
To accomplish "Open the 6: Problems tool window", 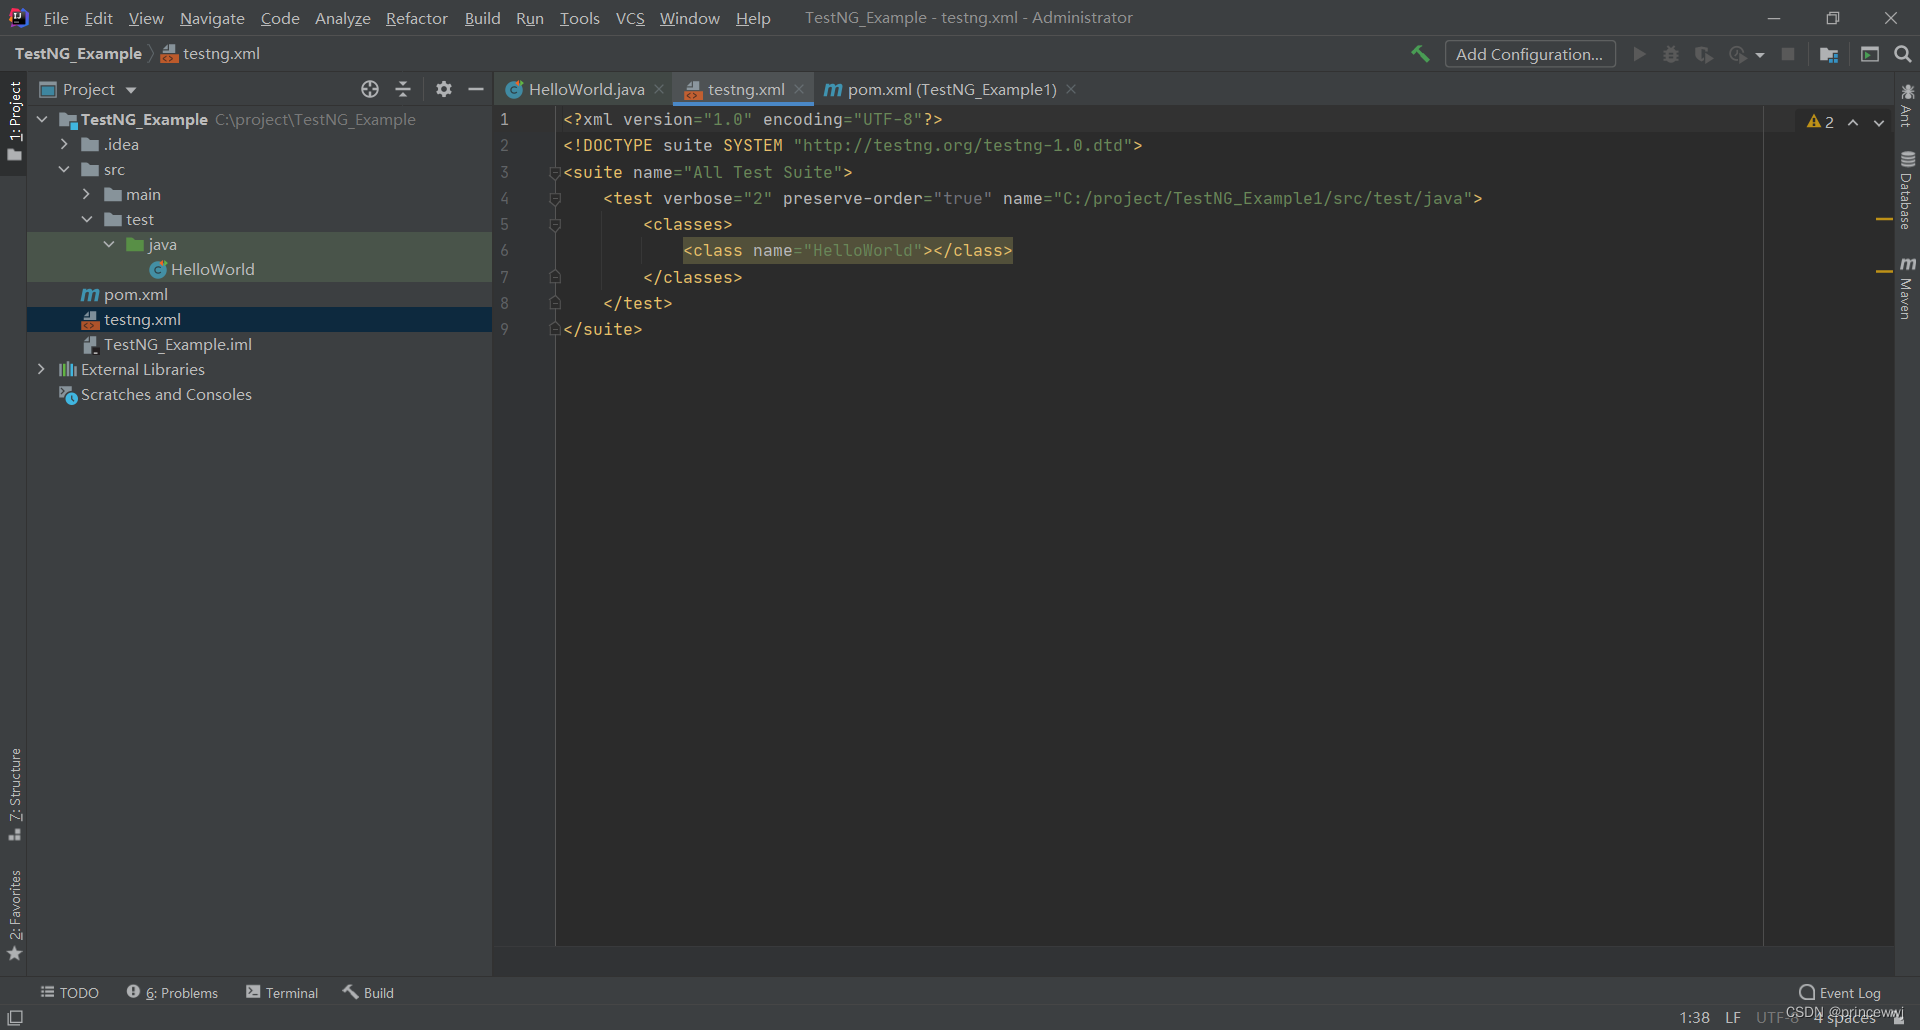I will click(x=172, y=992).
